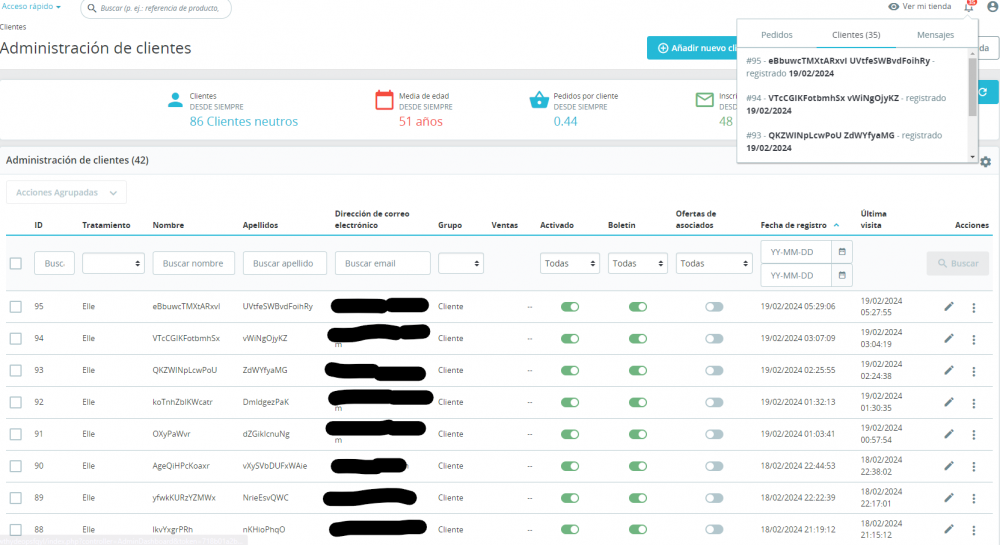Click the Clientes person icon
This screenshot has width=1000, height=545.
(175, 100)
